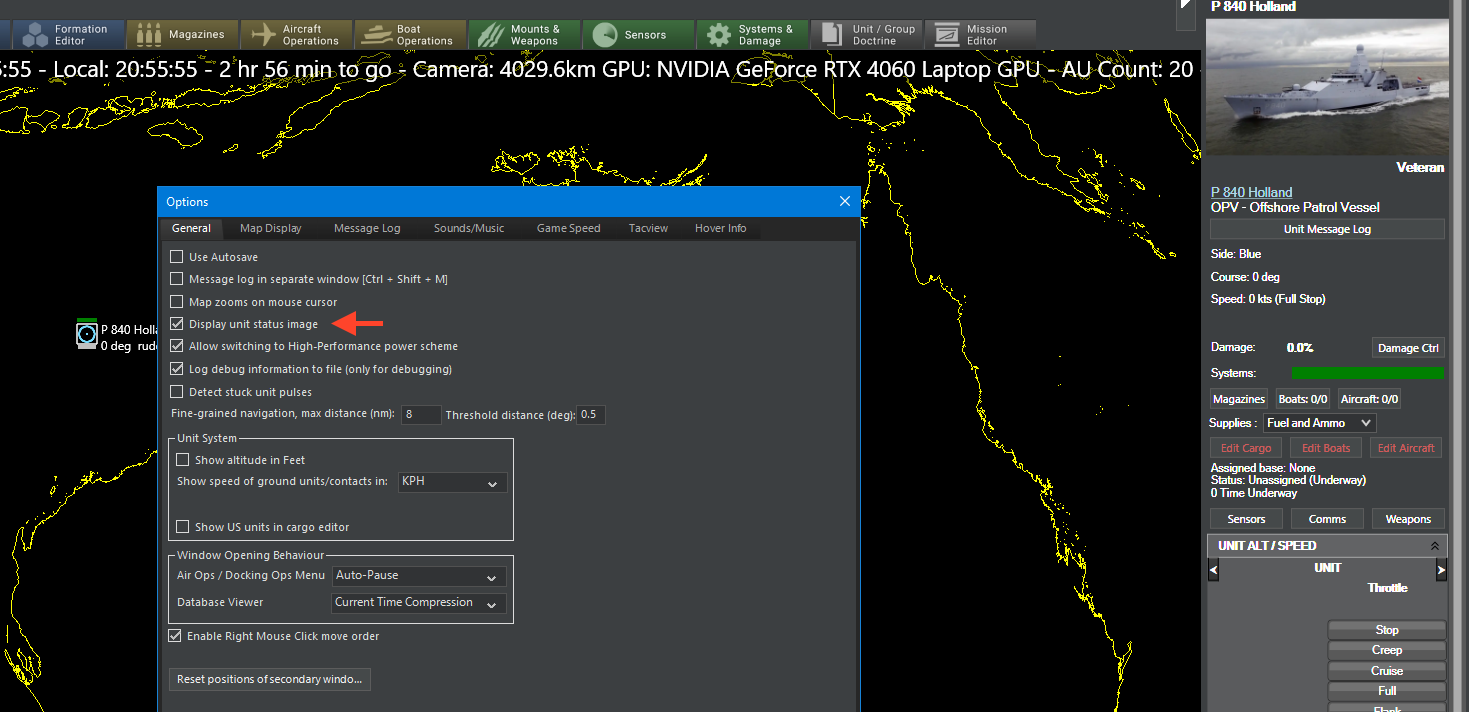Follow the P 840 Holland link
Viewport: 1469px width, 712px height.
click(x=1251, y=192)
